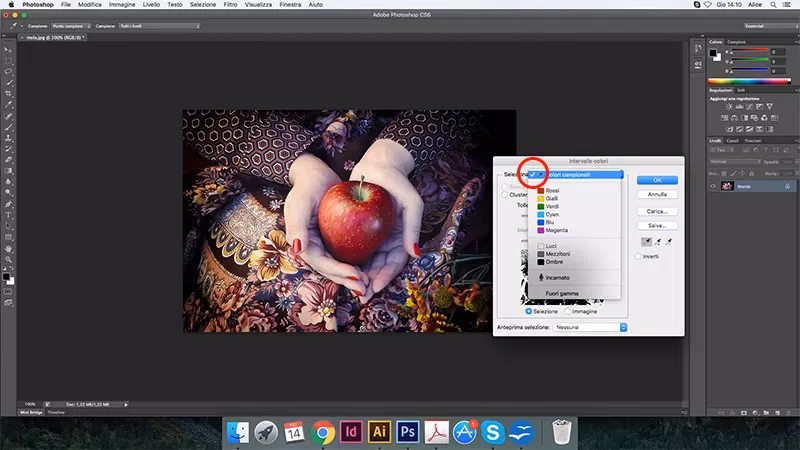Screen dimensions: 800x450
Task: Enable the Inverti checkbox
Action: [639, 256]
